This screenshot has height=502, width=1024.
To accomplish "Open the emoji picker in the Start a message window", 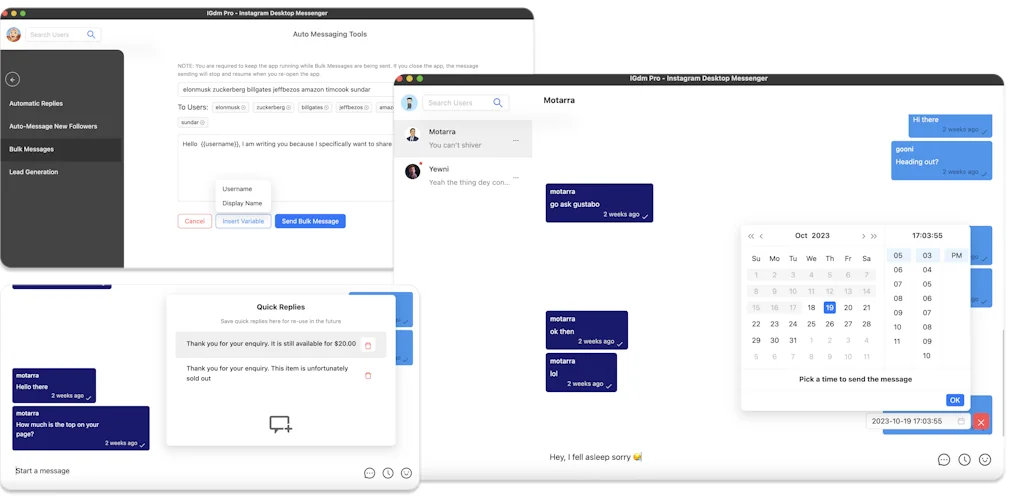I will [406, 473].
